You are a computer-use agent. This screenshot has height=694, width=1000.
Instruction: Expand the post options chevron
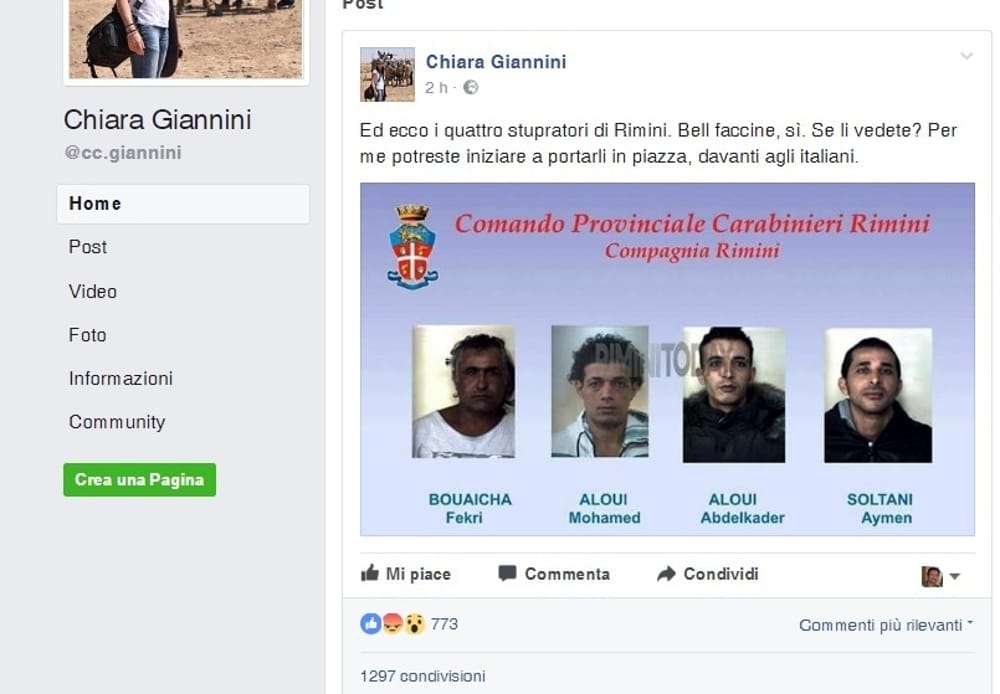tap(967, 56)
